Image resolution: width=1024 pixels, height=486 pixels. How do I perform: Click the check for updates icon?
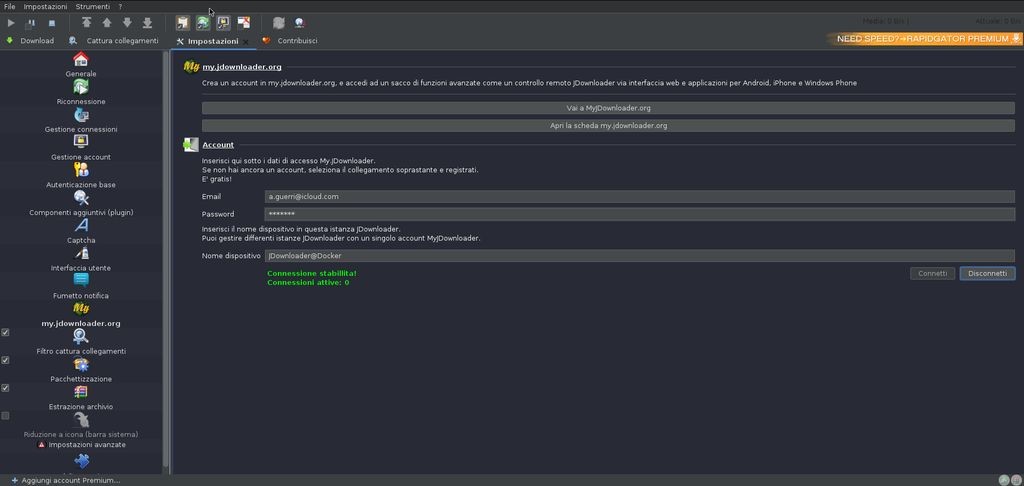point(299,23)
